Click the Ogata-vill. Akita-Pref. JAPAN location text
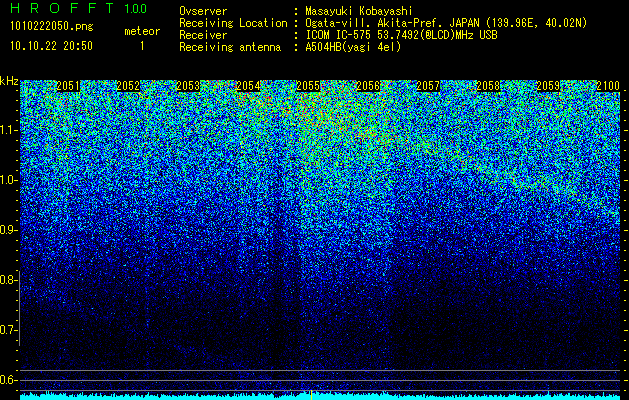The width and height of the screenshot is (629, 400). tap(446, 23)
